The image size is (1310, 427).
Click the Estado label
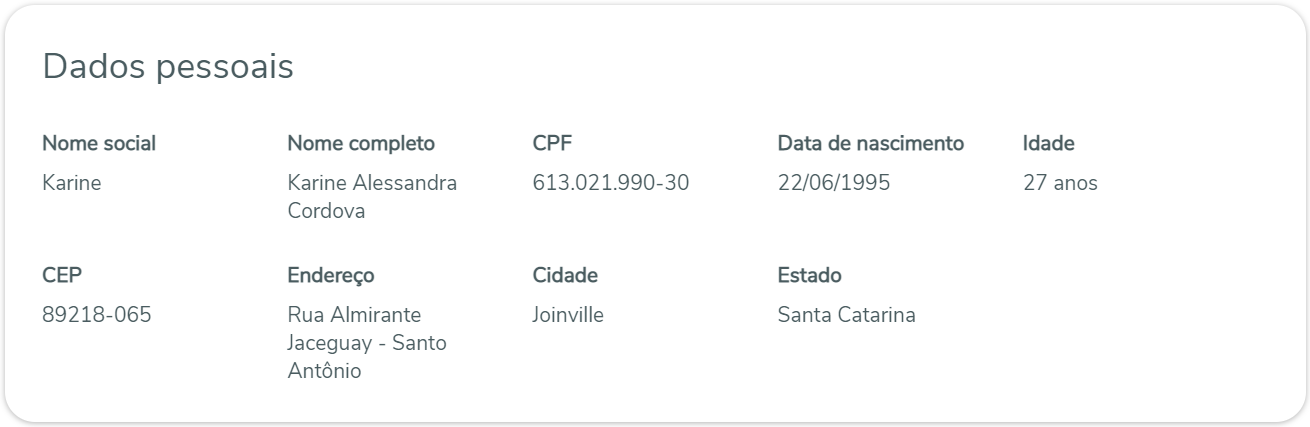pyautogui.click(x=809, y=275)
